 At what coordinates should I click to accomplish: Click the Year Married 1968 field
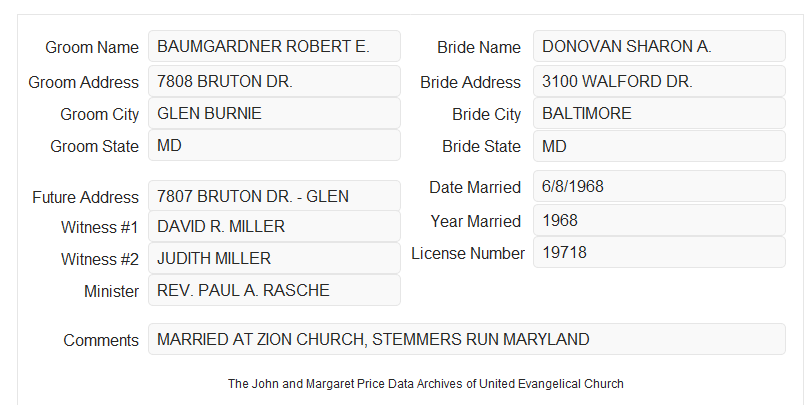[659, 220]
